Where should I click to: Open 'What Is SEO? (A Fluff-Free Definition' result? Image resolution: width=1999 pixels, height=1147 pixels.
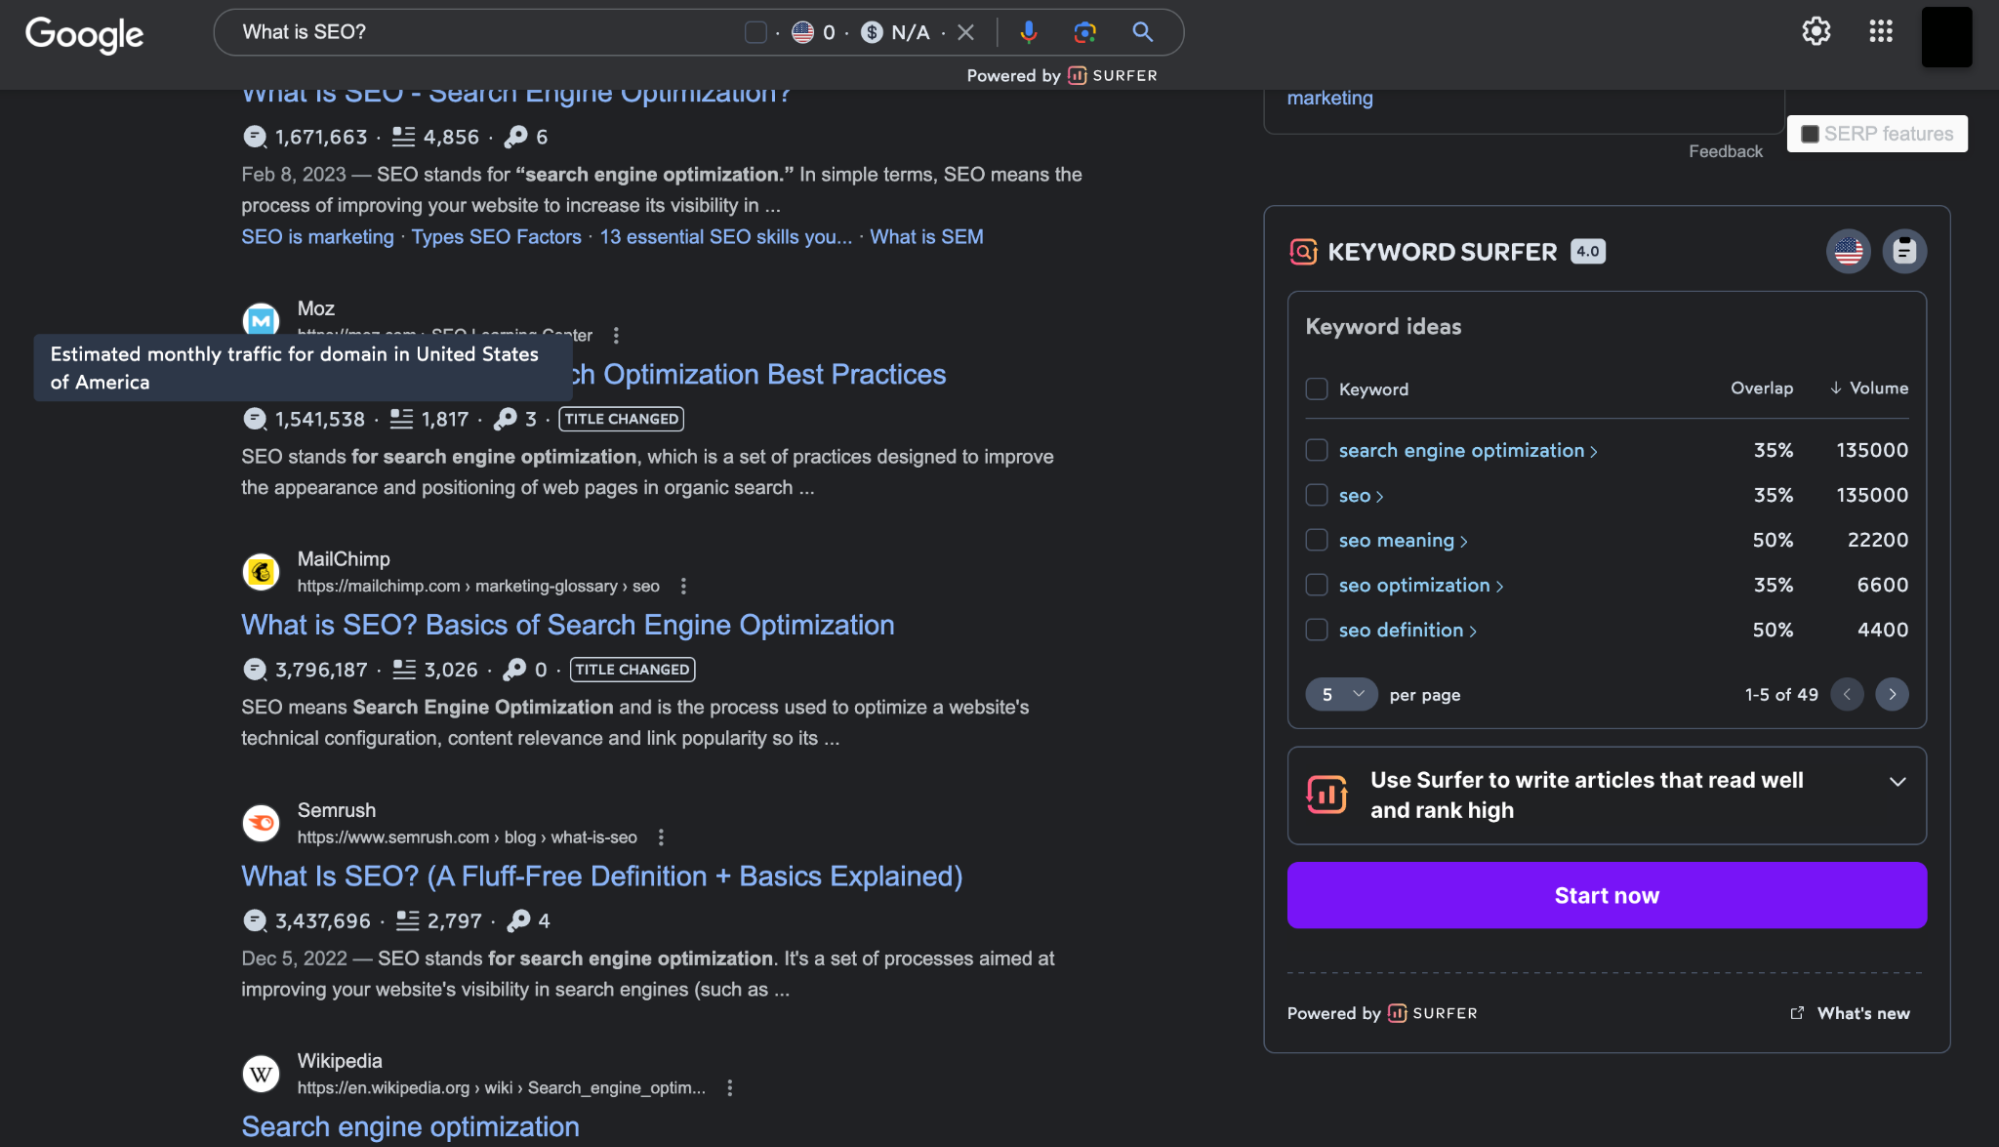pos(602,876)
